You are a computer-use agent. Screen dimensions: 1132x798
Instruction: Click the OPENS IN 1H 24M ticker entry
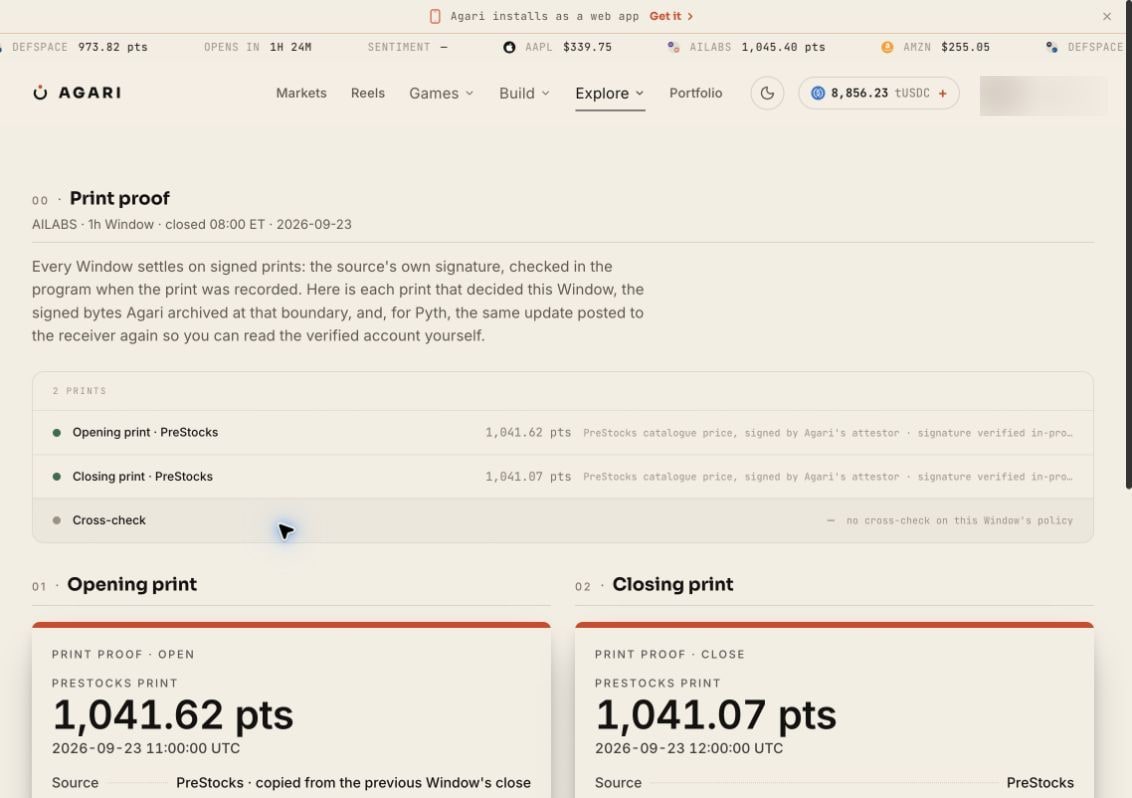click(x=258, y=47)
